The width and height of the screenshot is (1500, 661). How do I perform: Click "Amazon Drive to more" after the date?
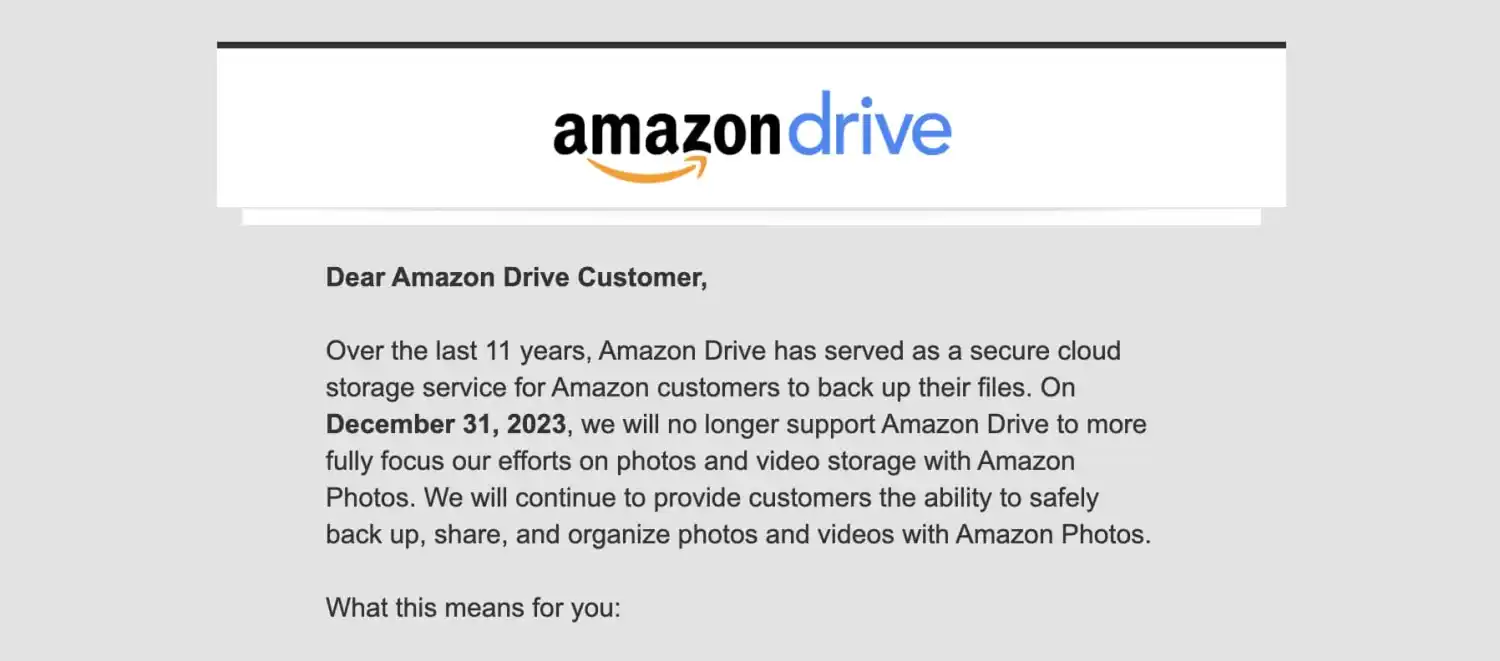tap(1014, 424)
